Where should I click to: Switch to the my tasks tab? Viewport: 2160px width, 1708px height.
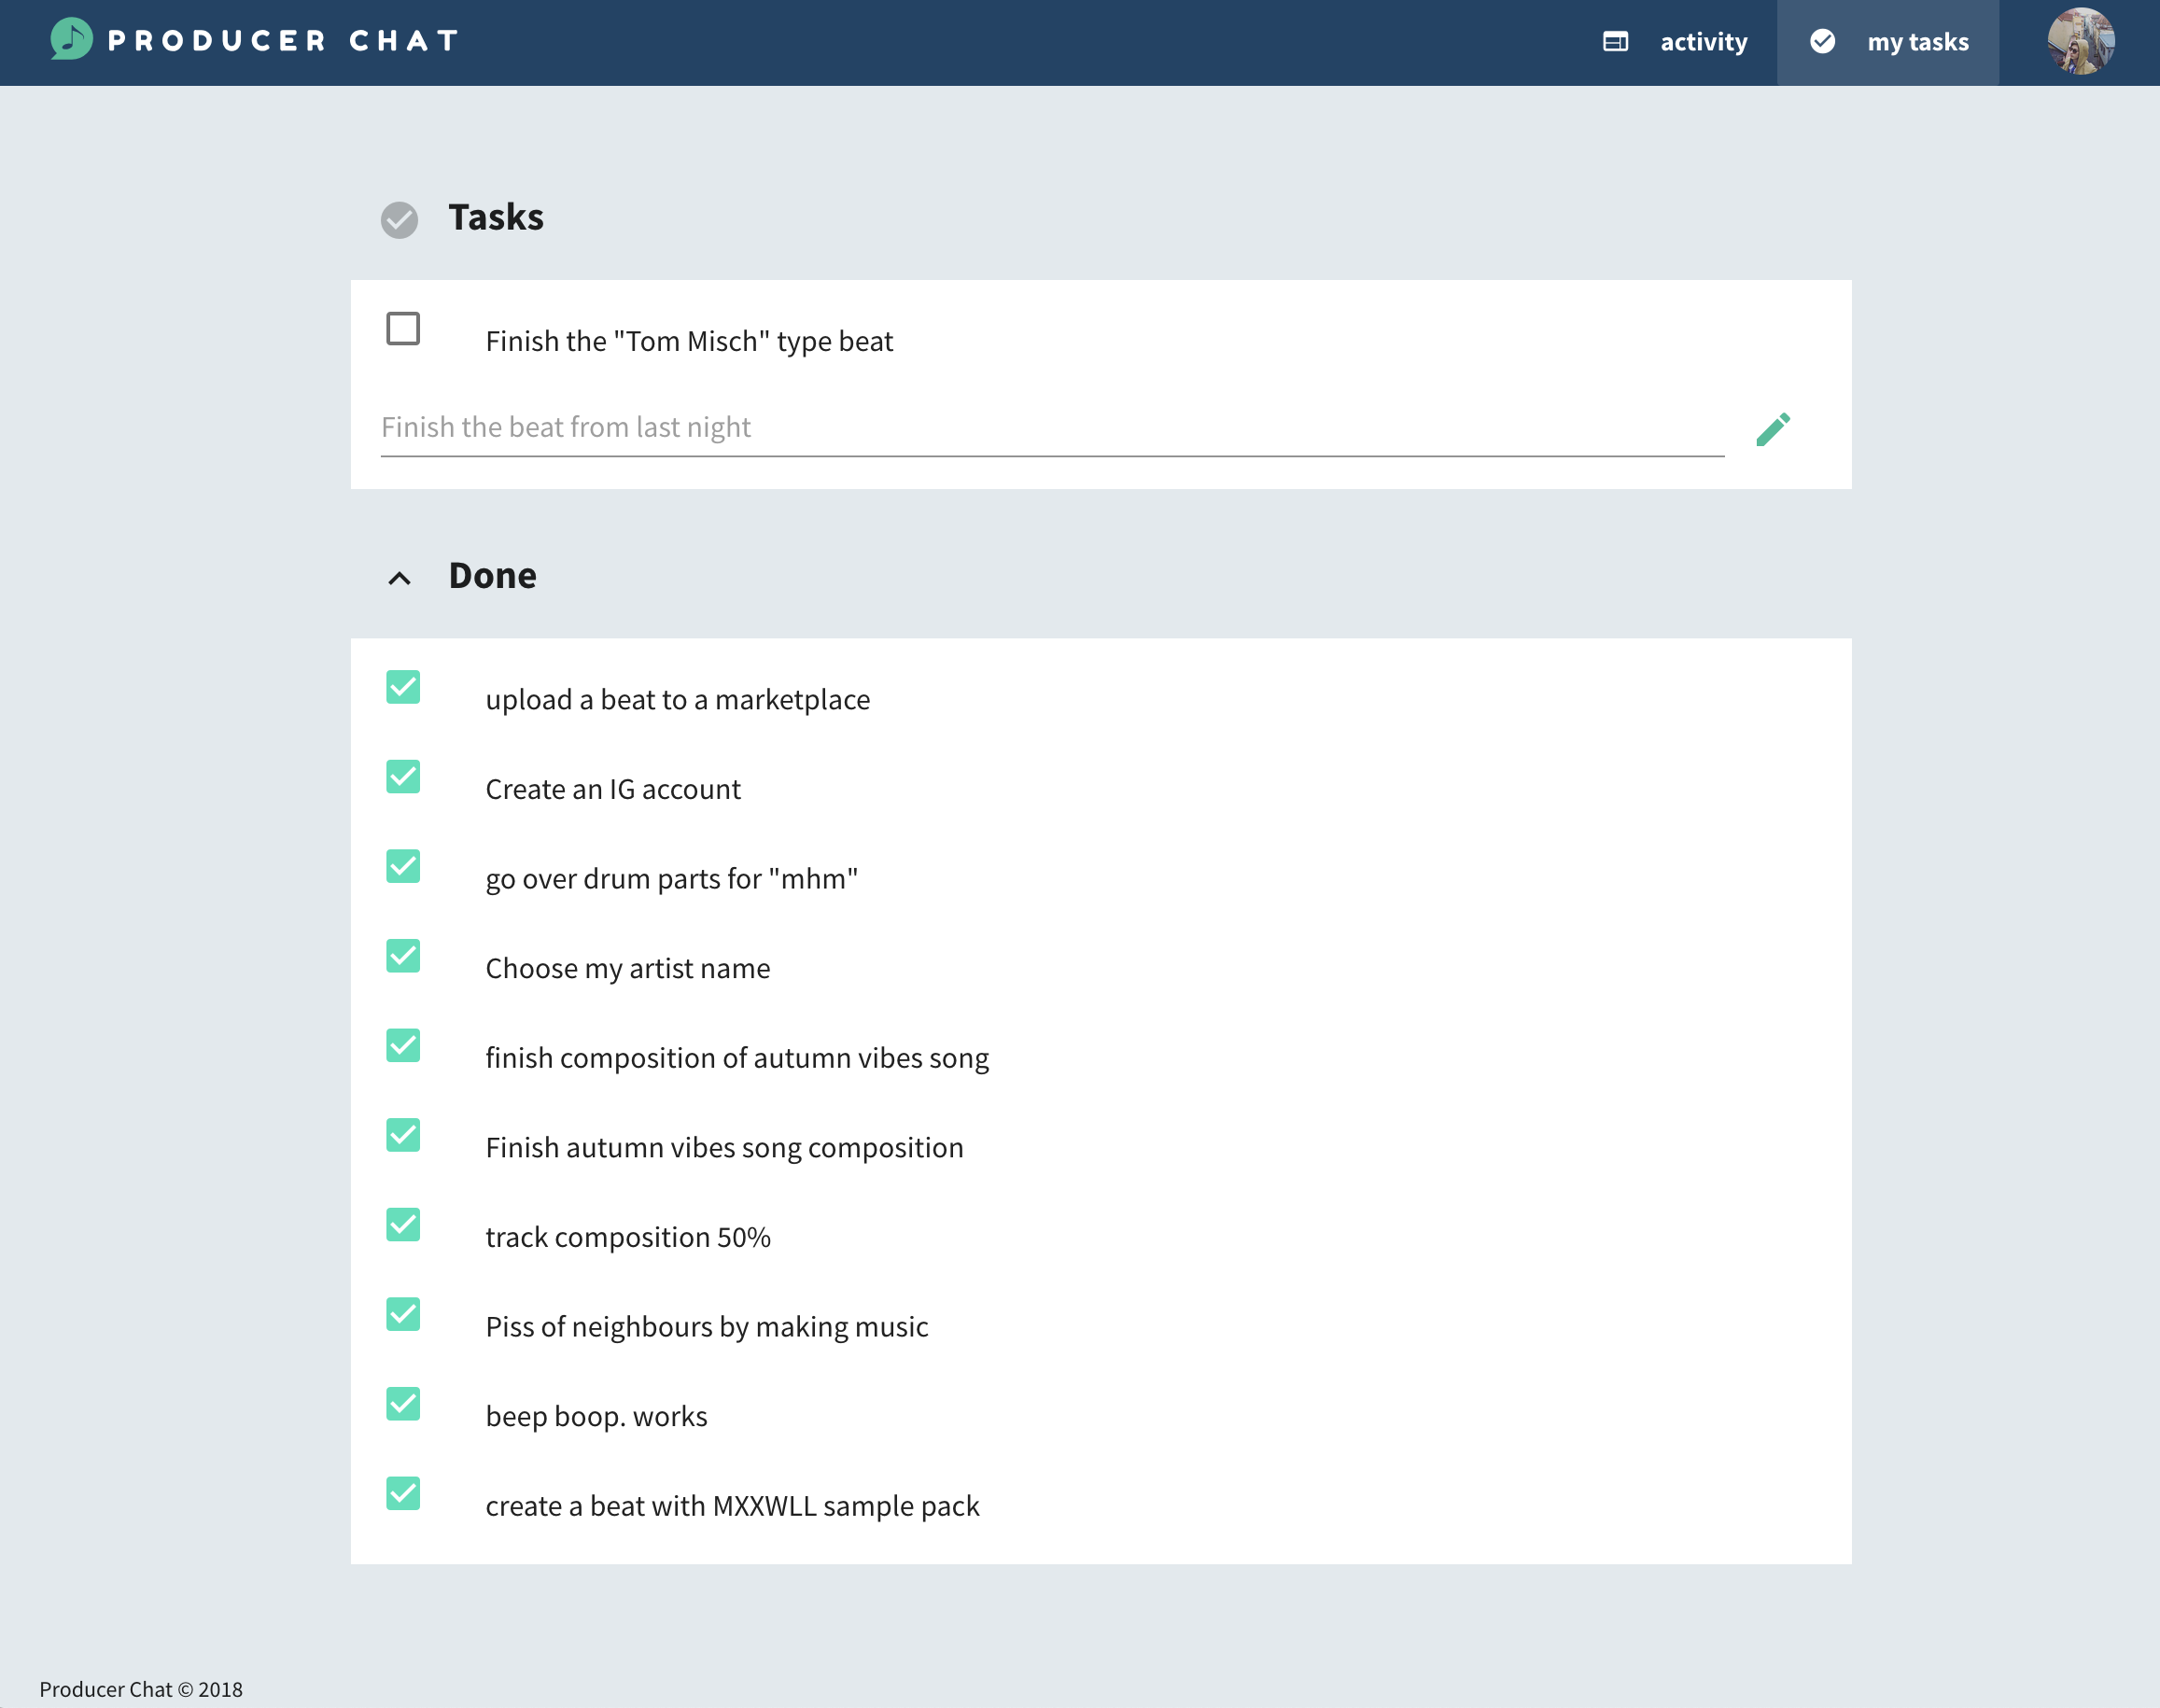click(x=1916, y=42)
